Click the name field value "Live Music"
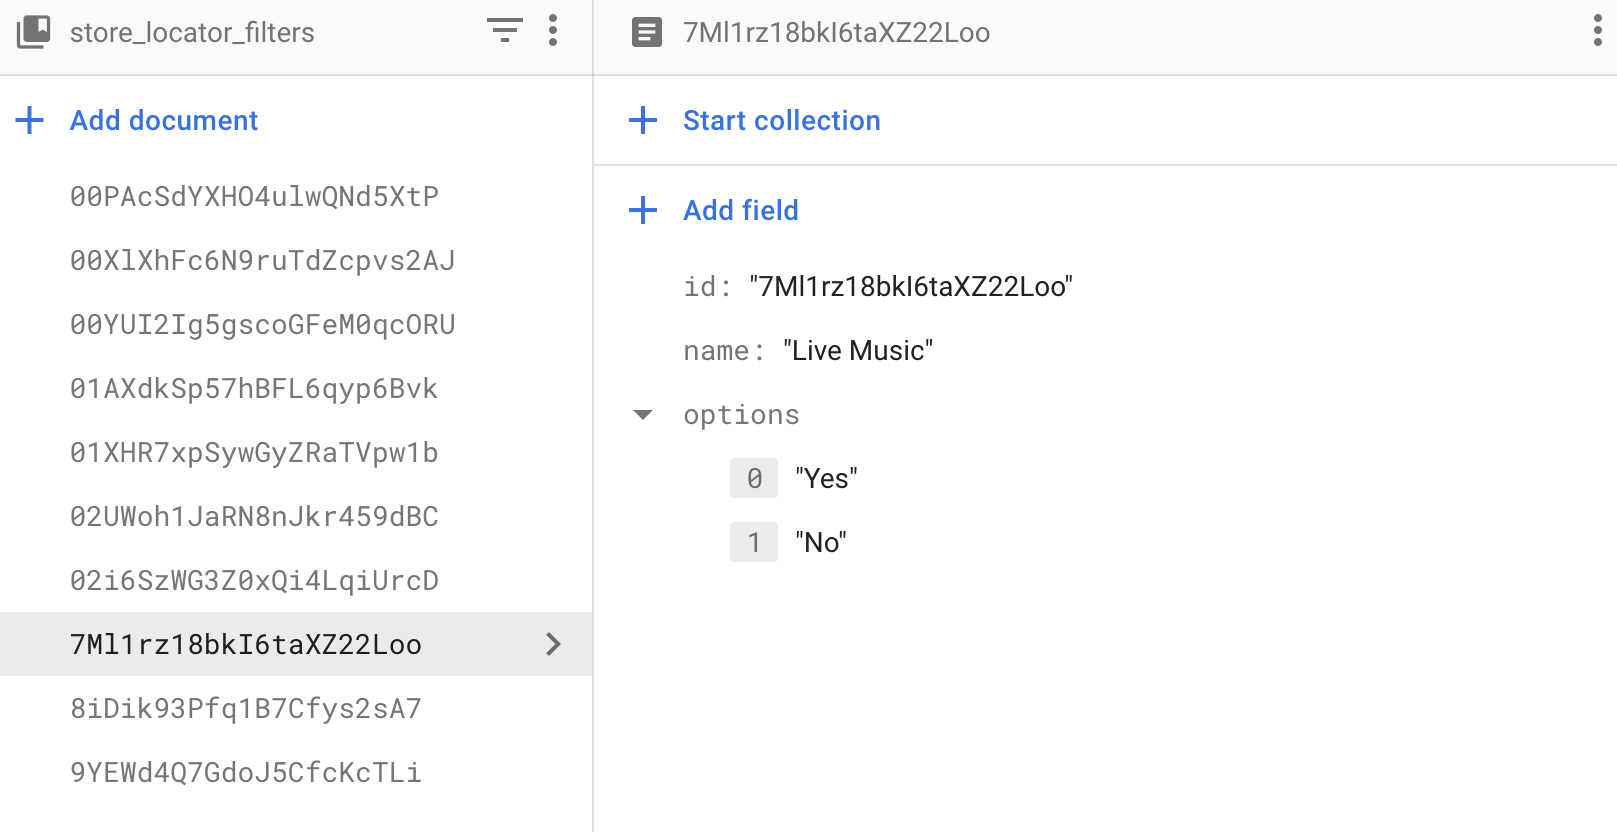This screenshot has height=832, width=1617. pos(858,351)
